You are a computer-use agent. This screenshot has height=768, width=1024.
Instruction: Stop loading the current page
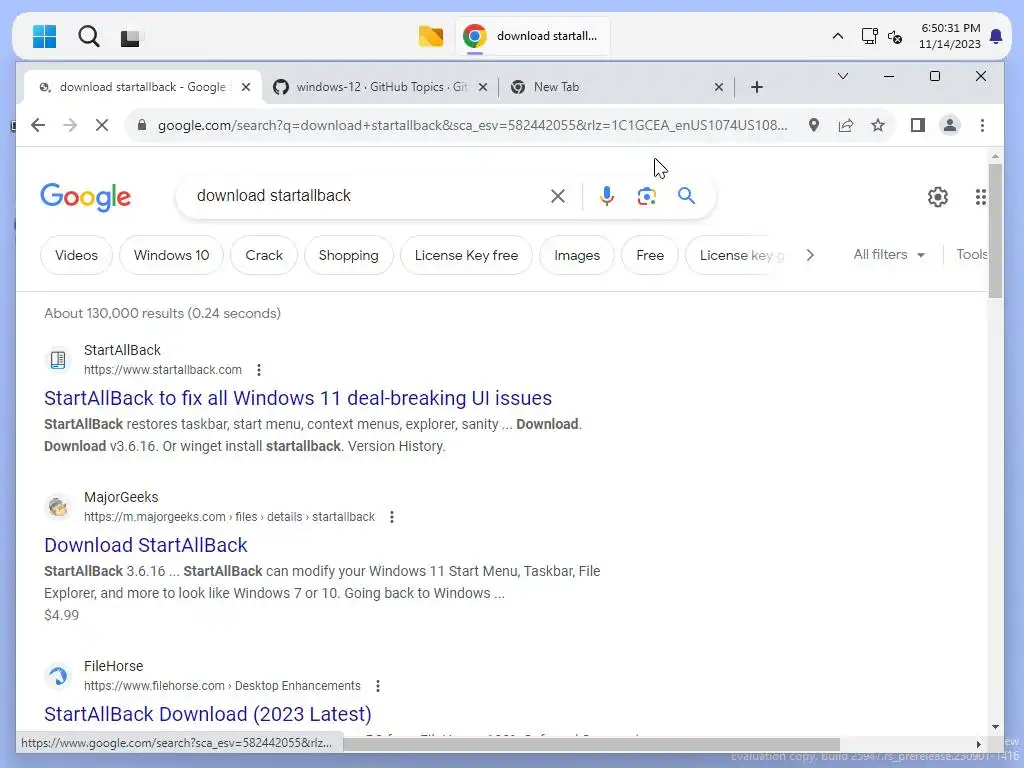(102, 125)
